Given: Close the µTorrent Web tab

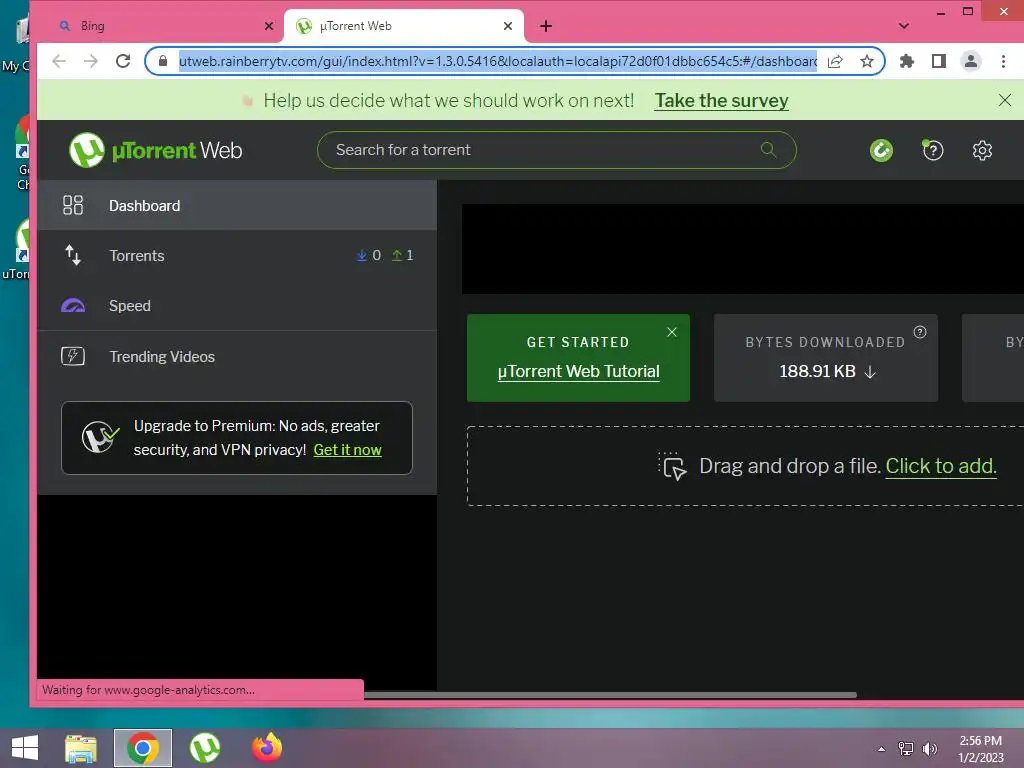Looking at the screenshot, I should (508, 26).
